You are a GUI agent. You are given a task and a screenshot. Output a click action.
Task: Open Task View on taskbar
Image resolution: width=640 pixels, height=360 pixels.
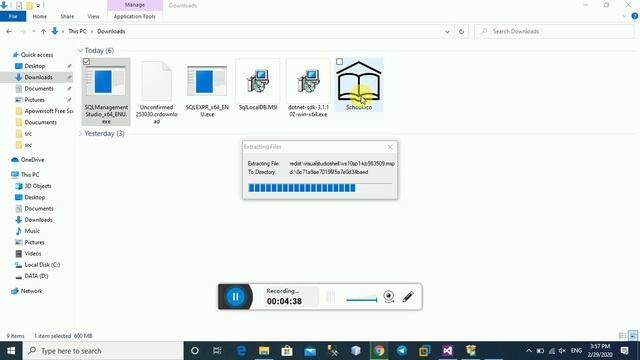(217, 351)
